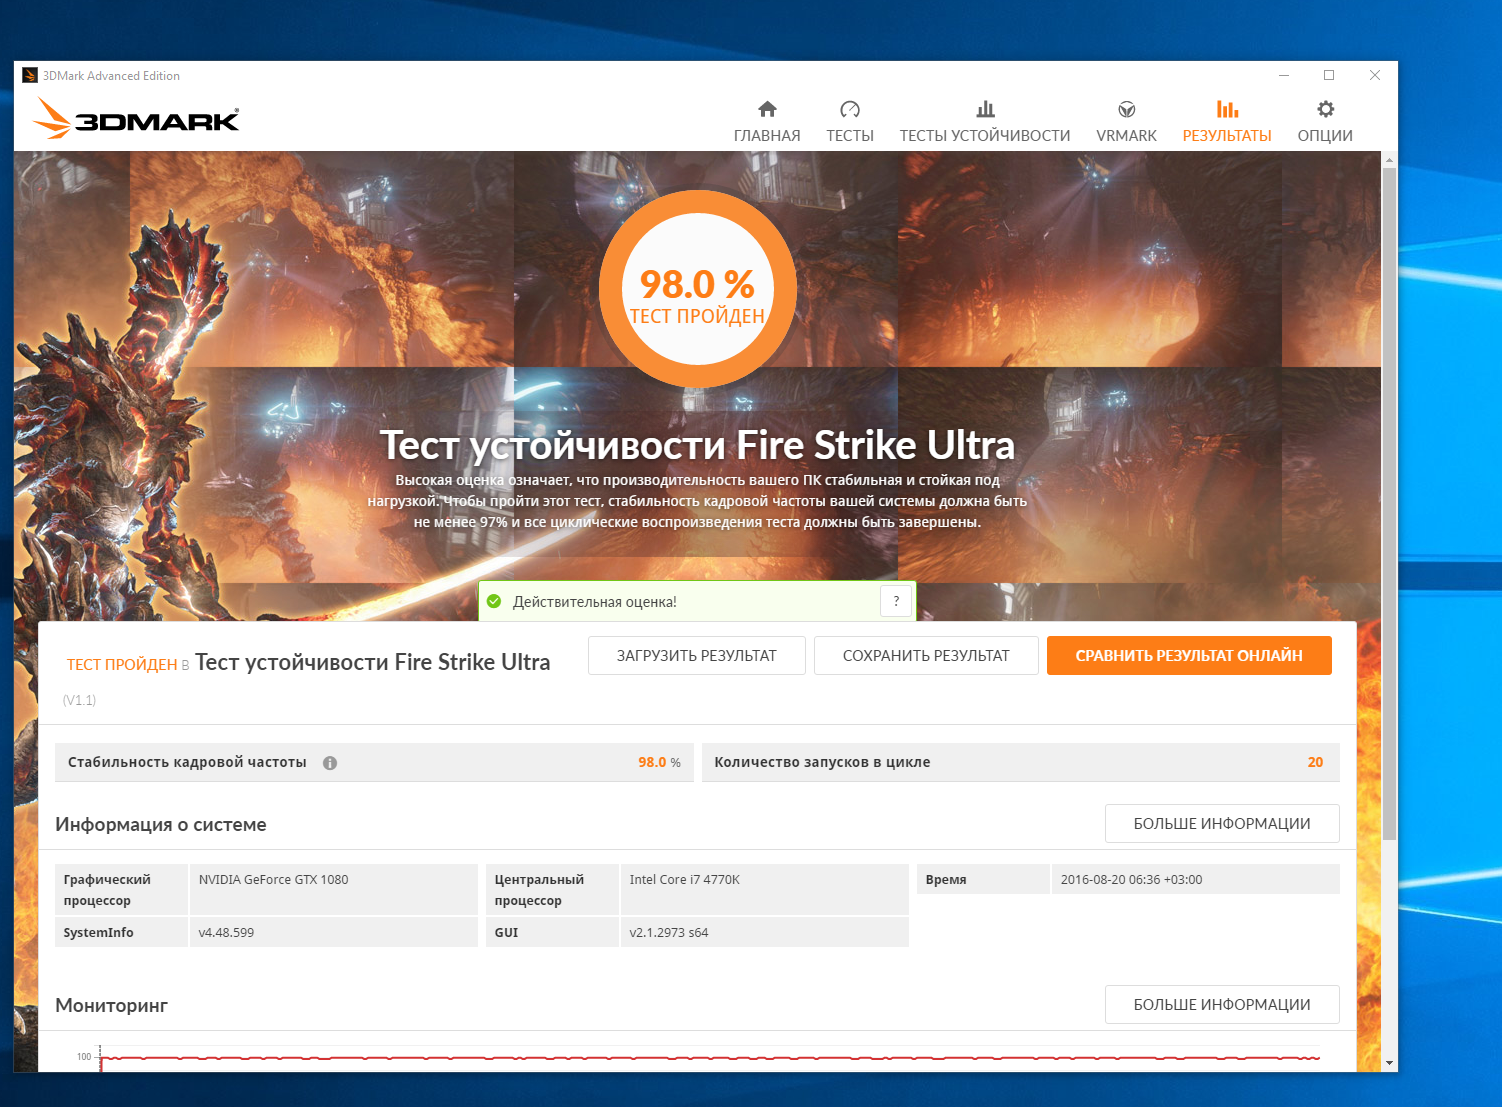Click the gear icon above ОПЦИИ
The height and width of the screenshot is (1107, 1502).
coord(1325,109)
